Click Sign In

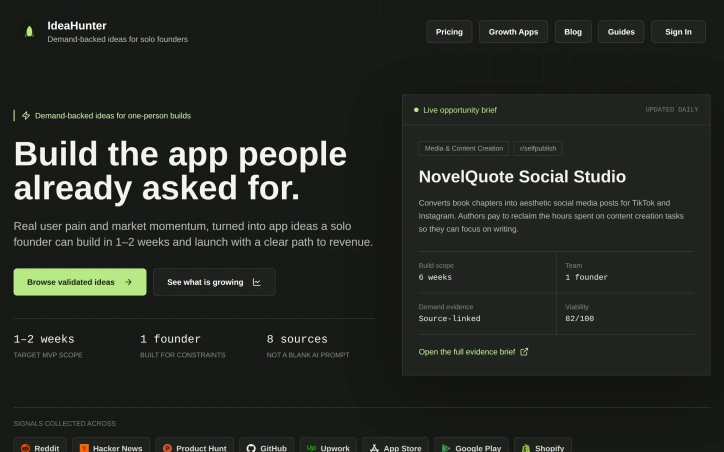pyautogui.click(x=678, y=32)
